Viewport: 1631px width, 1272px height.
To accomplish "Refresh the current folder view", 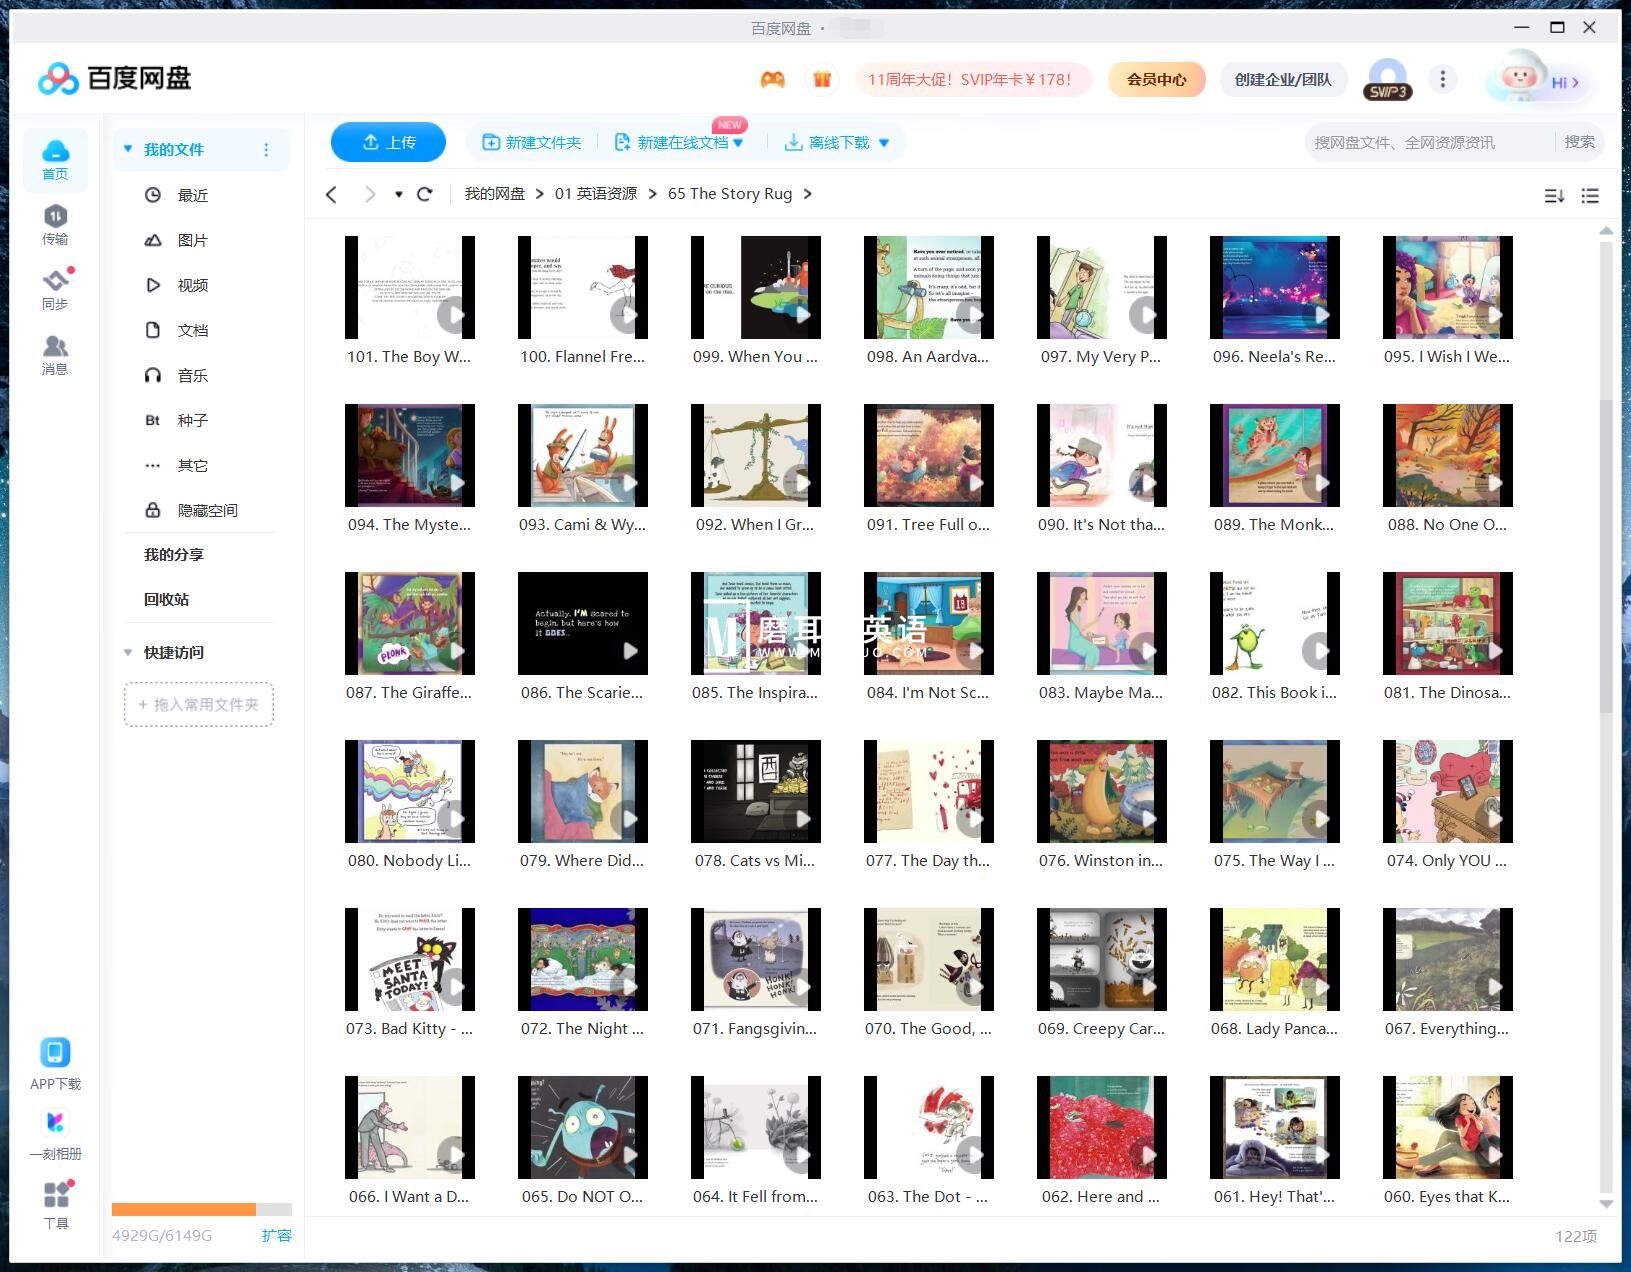I will 425,193.
